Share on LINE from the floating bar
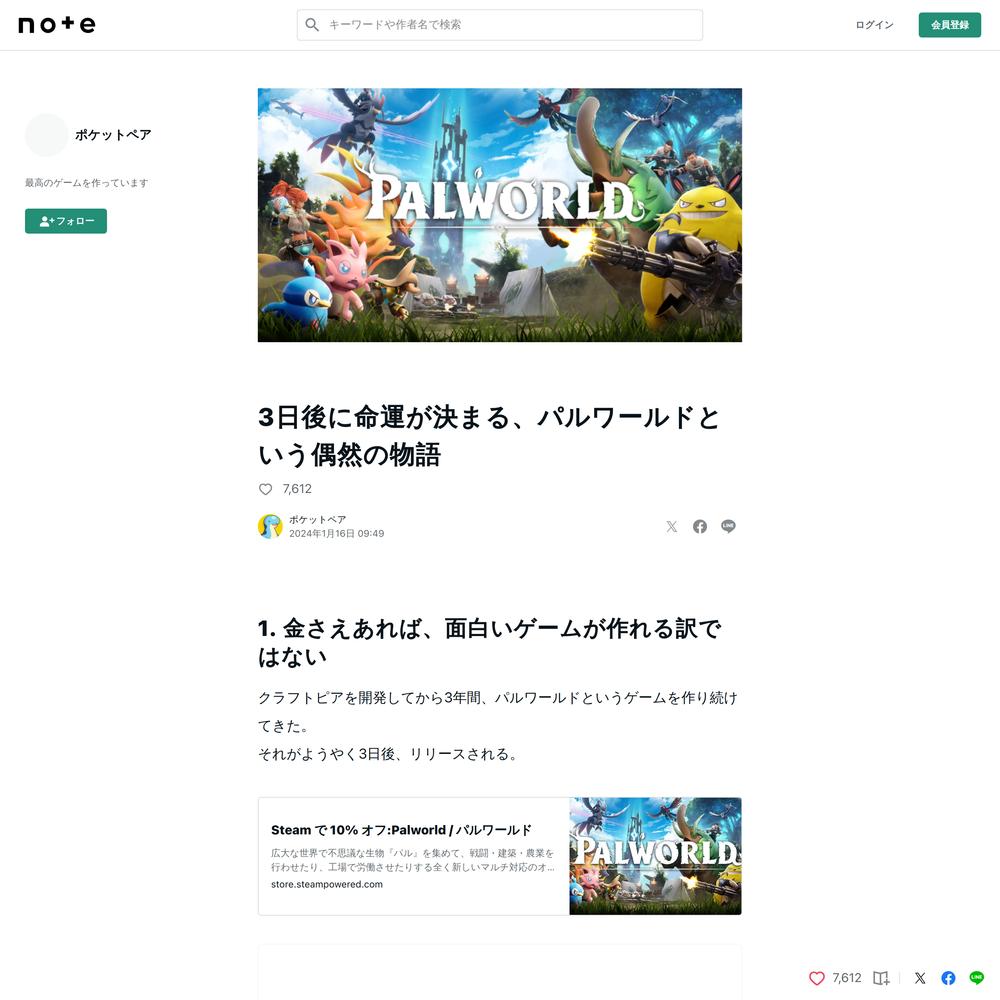The image size is (1000, 1000). 976,978
